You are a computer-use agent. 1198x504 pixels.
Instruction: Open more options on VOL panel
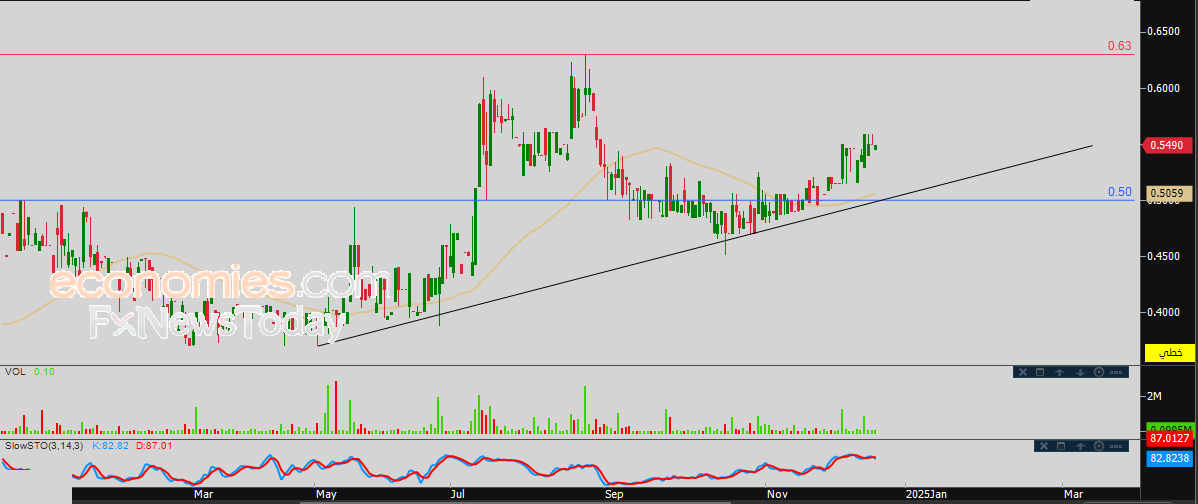(x=1116, y=373)
